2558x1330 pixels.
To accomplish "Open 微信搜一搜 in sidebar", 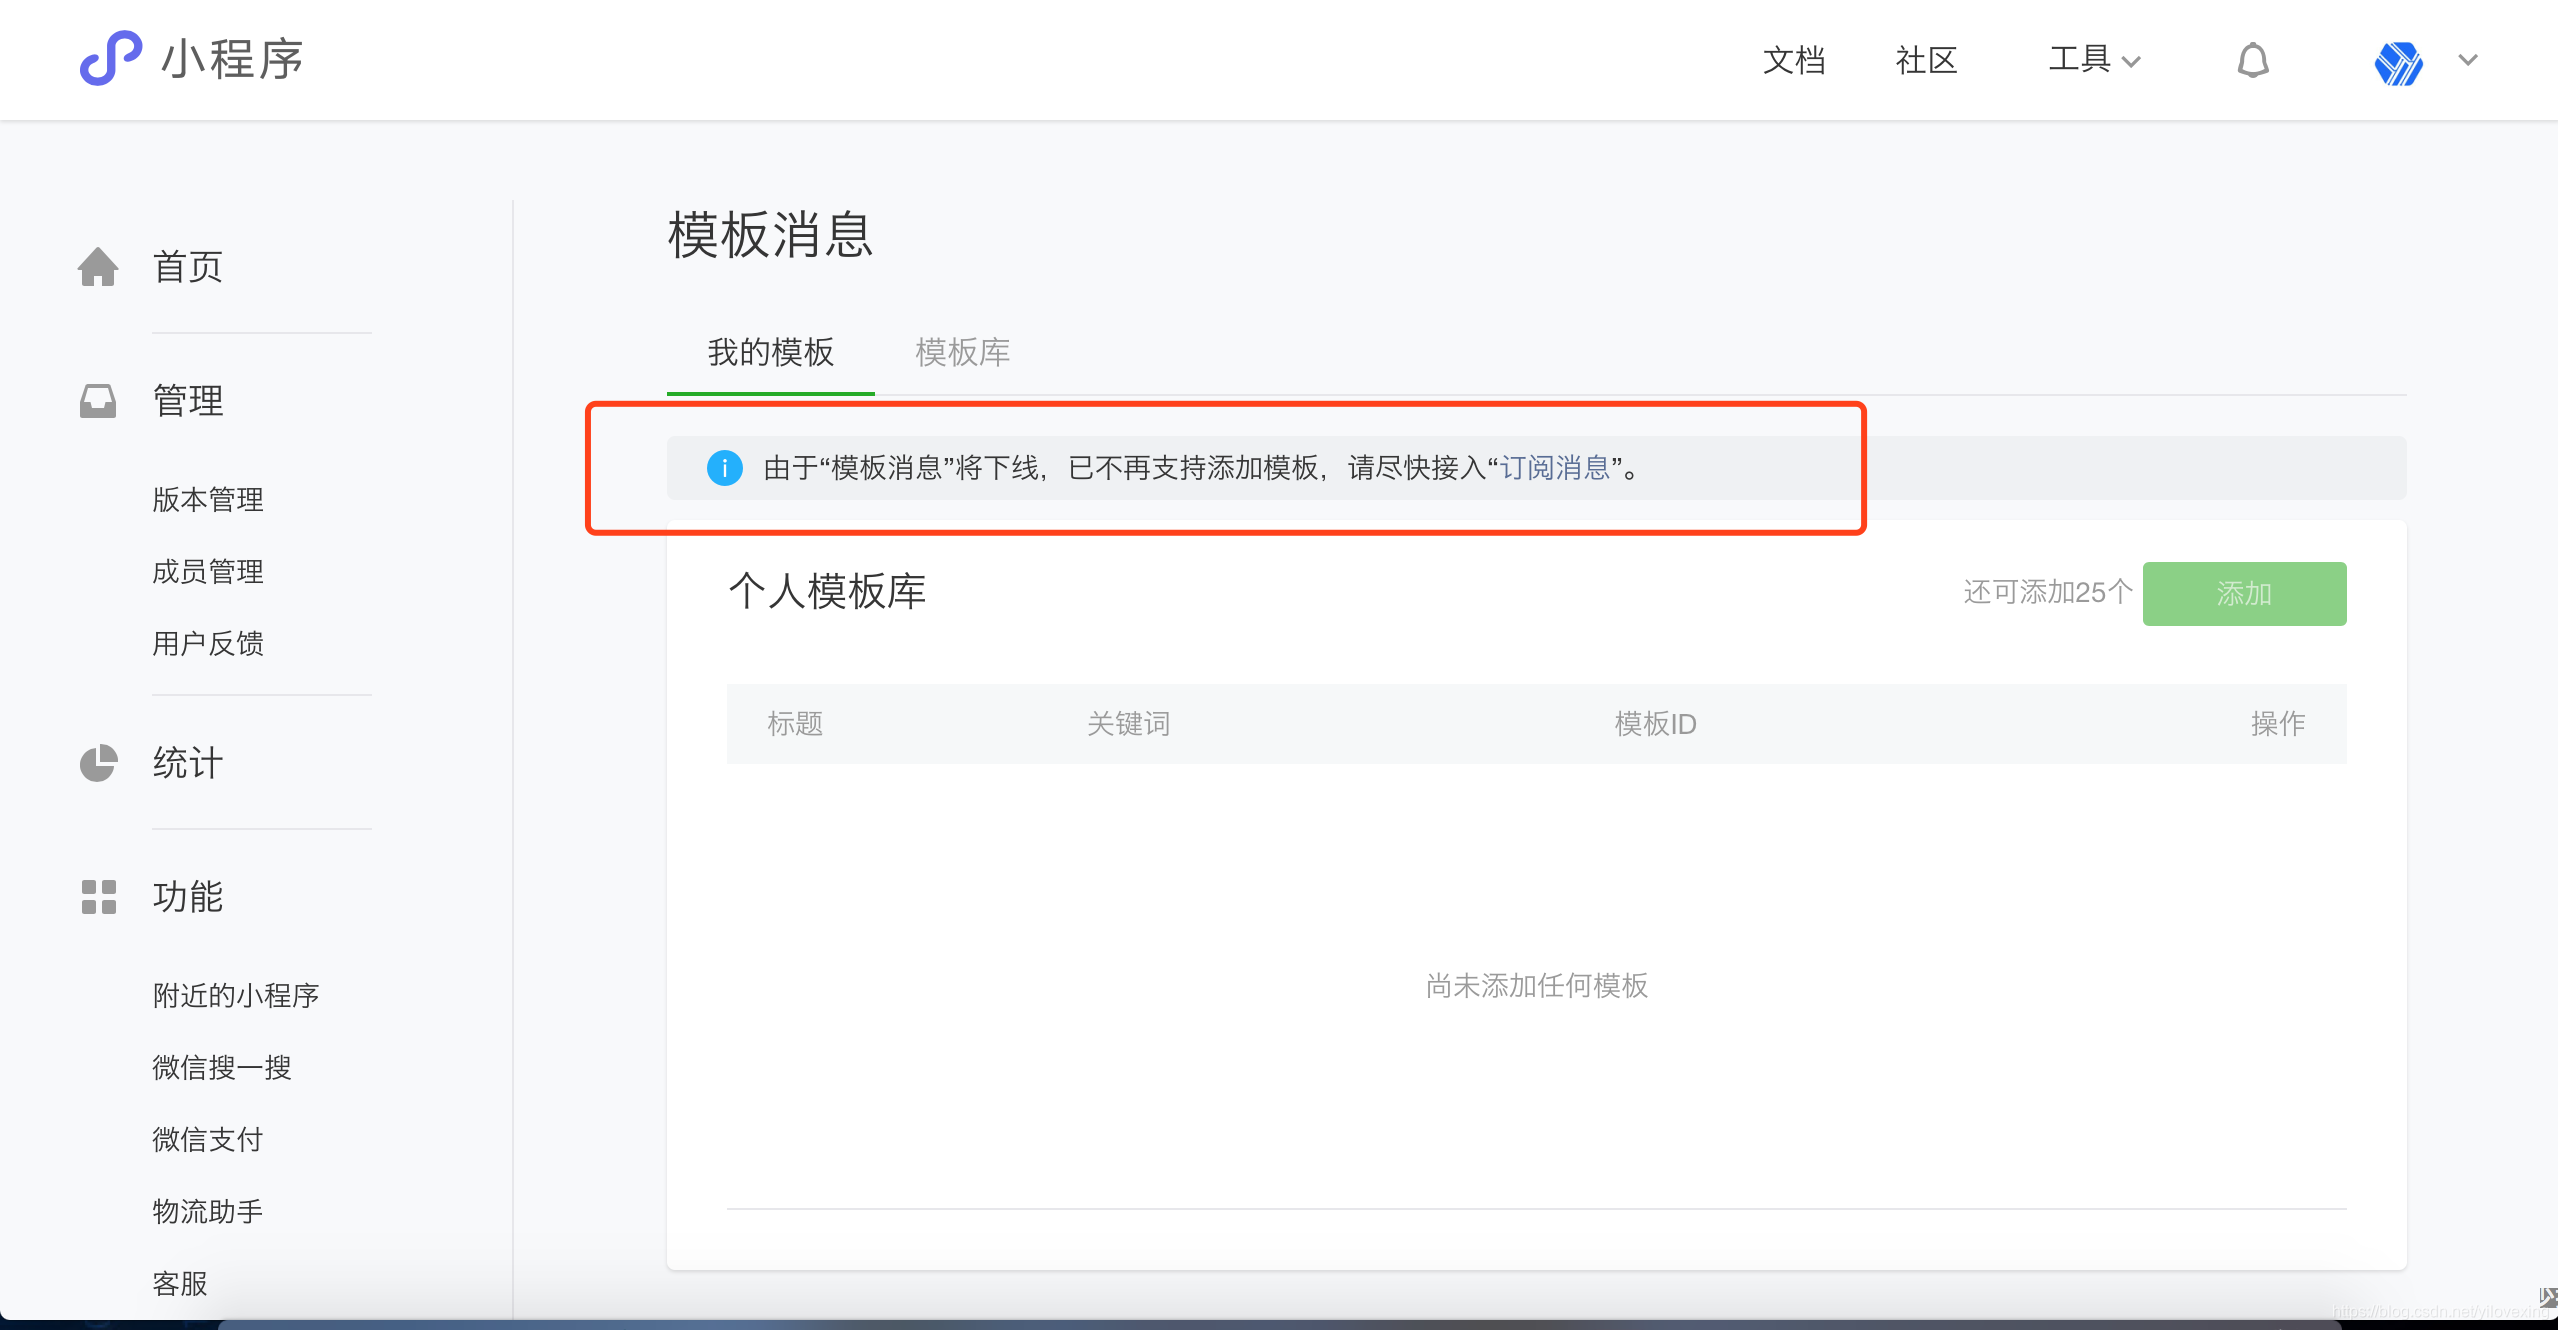I will coord(222,1068).
